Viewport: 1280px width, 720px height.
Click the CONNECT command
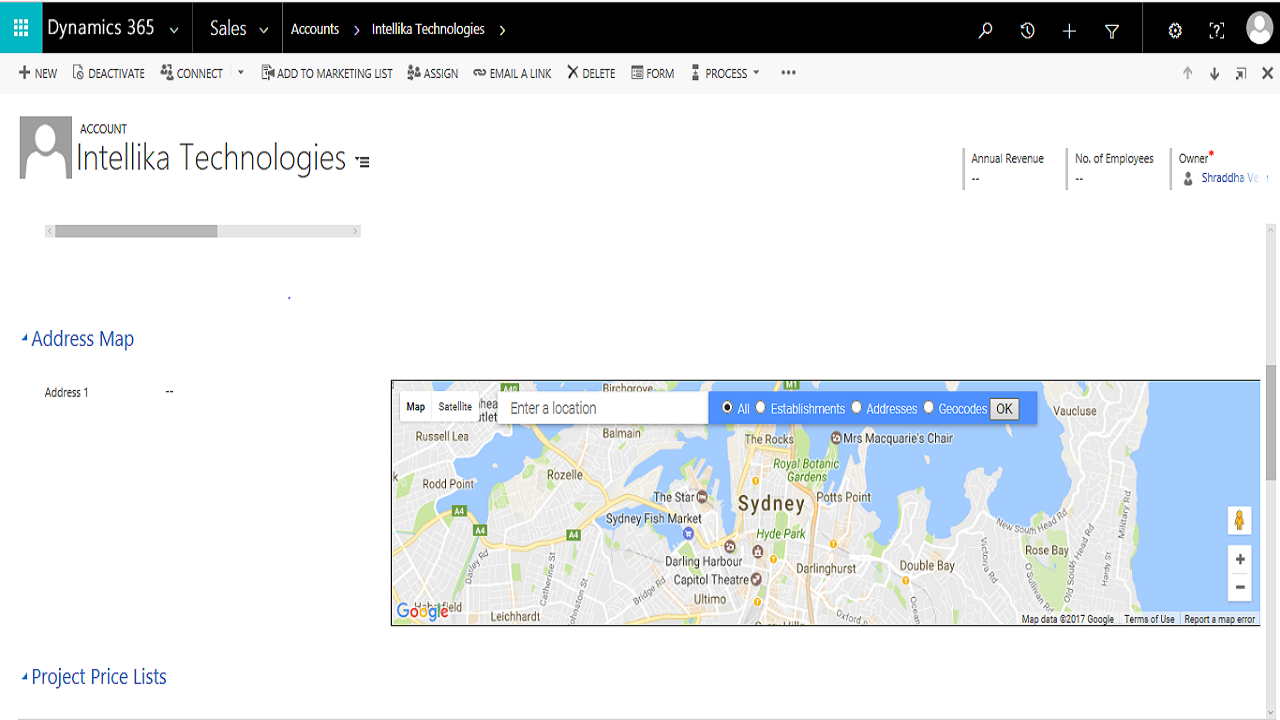coord(191,73)
